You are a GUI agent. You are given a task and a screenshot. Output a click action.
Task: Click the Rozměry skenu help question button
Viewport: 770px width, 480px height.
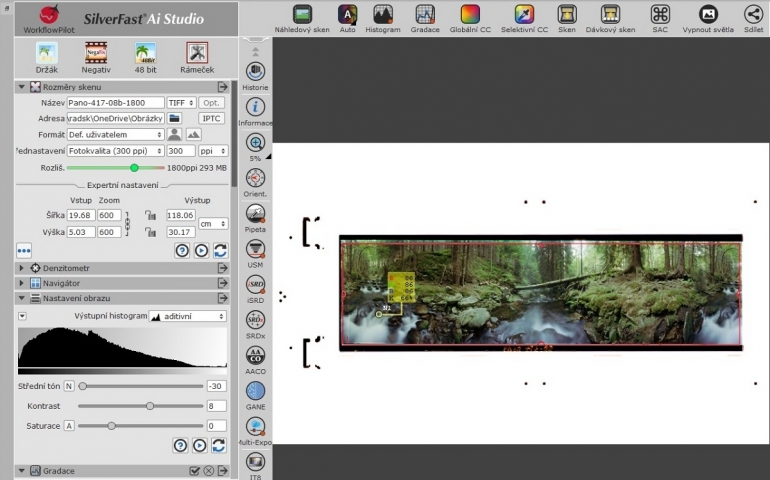[182, 251]
